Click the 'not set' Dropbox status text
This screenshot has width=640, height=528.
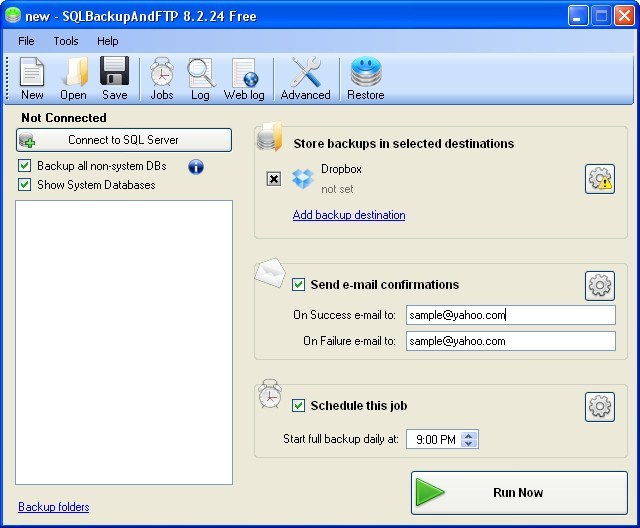click(x=337, y=189)
